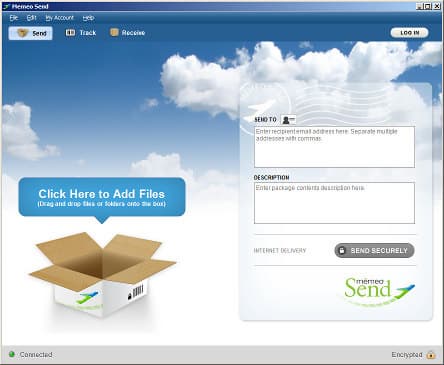Image resolution: width=444 pixels, height=365 pixels.
Task: Focus the package description field
Action: pos(334,203)
